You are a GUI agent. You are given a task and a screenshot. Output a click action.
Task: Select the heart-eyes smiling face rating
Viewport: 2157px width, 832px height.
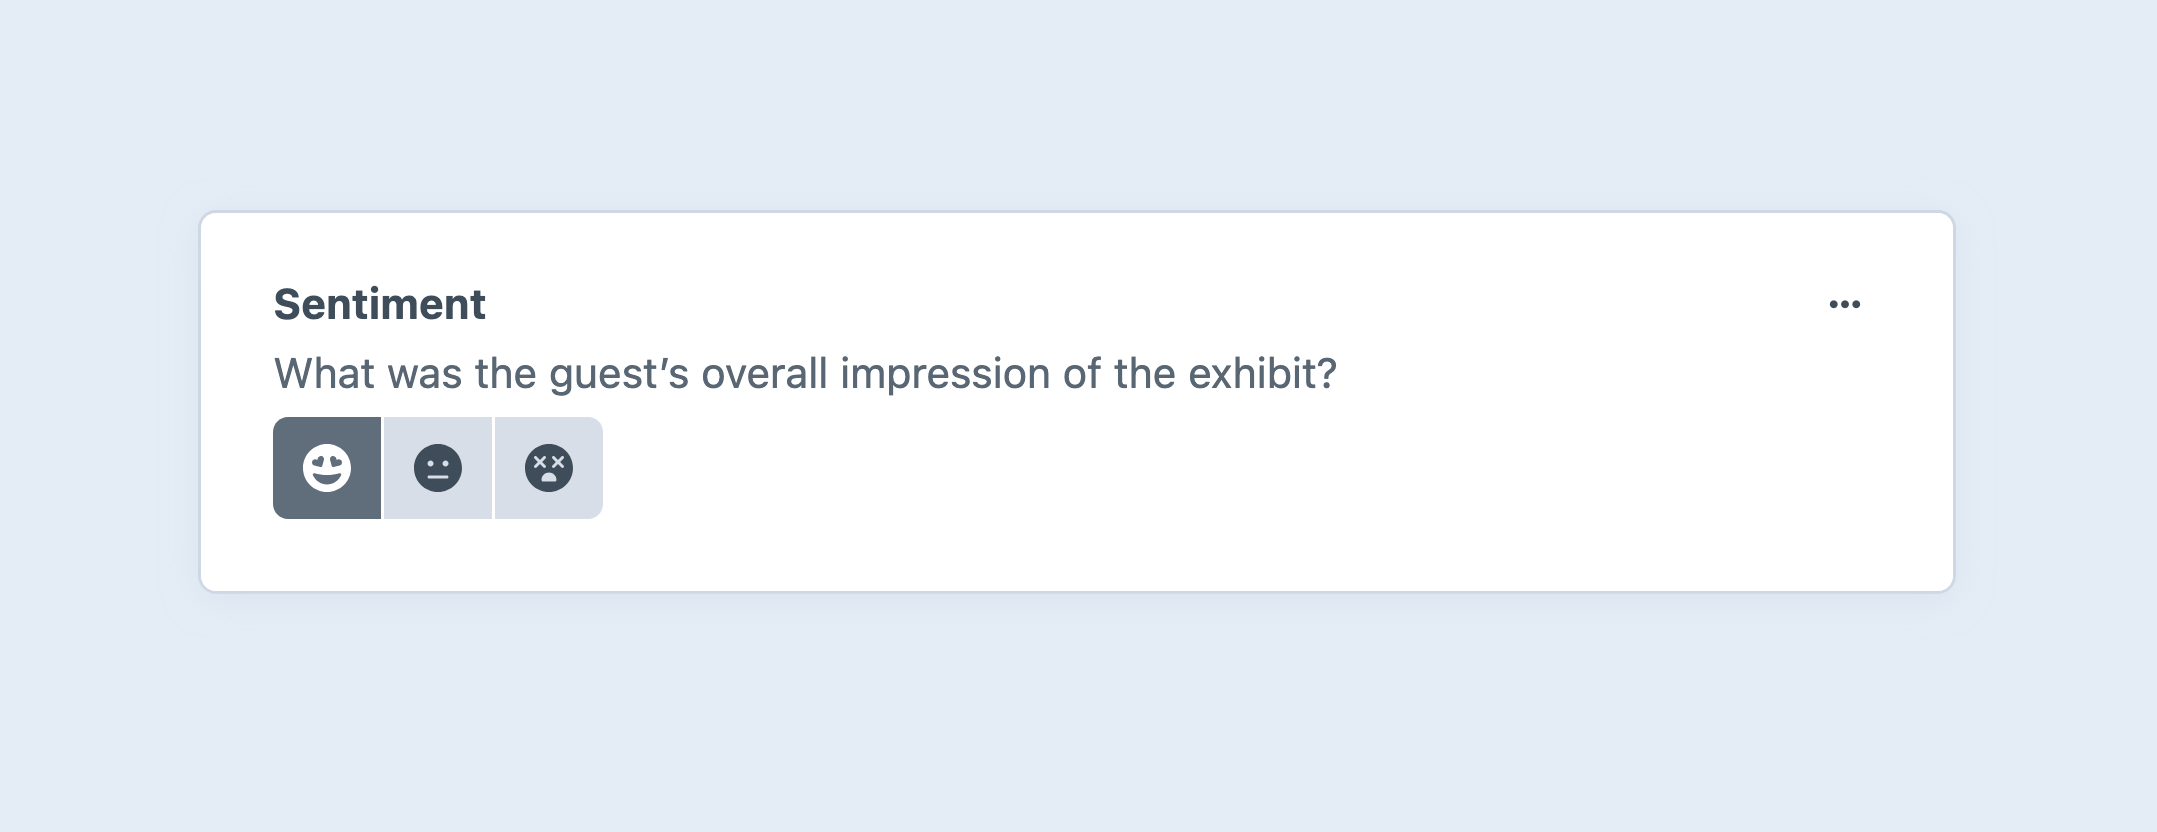coord(327,468)
